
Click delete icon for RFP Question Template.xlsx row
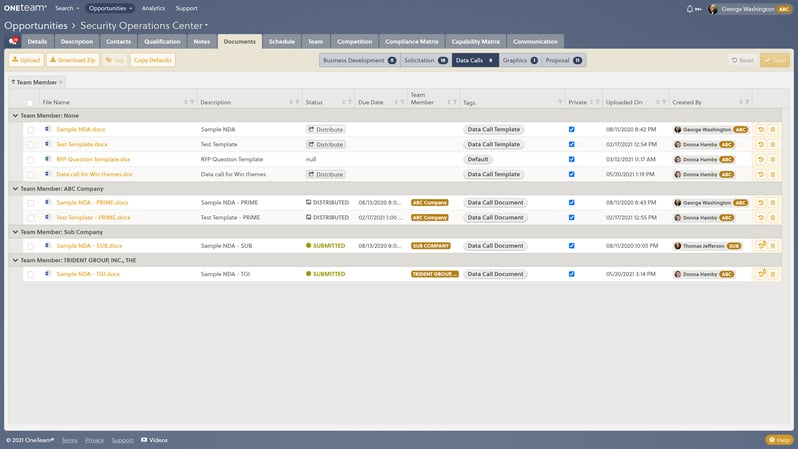pos(773,159)
